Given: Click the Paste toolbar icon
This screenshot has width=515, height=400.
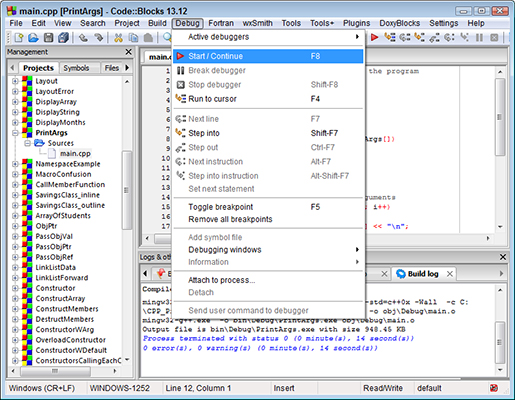Looking at the screenshot, I should [x=148, y=38].
